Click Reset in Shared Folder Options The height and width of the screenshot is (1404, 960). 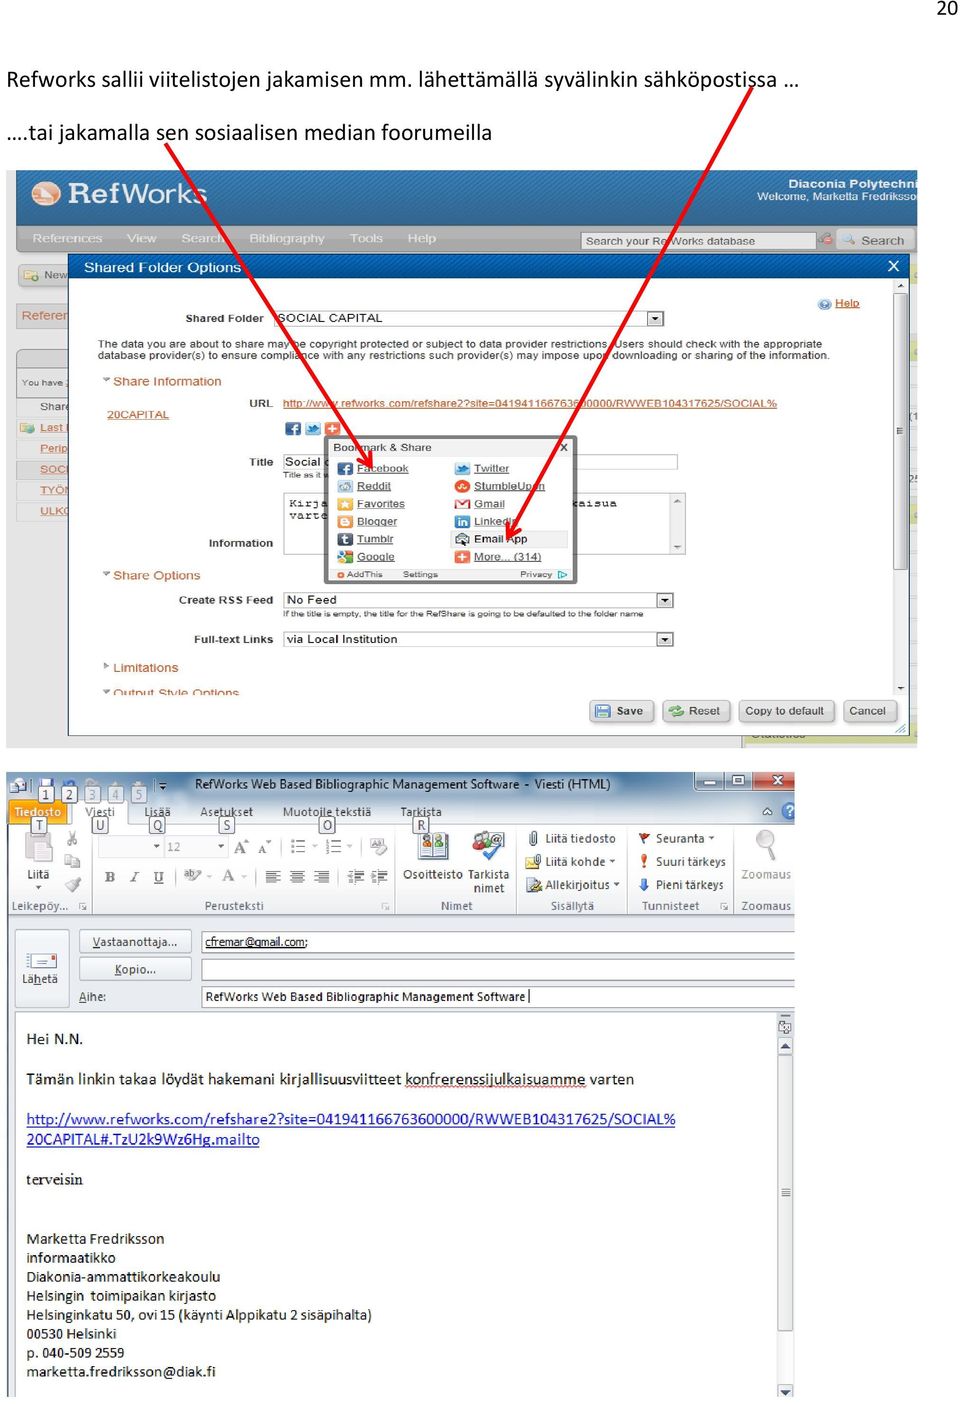(695, 711)
